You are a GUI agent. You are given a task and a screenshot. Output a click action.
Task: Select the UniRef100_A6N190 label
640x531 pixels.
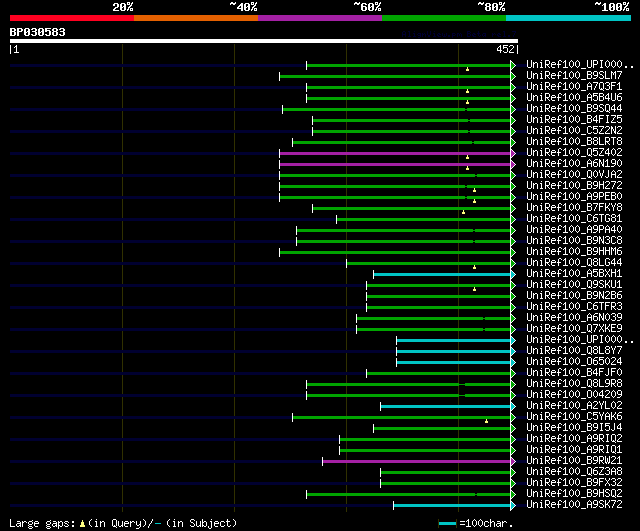tap(574, 164)
